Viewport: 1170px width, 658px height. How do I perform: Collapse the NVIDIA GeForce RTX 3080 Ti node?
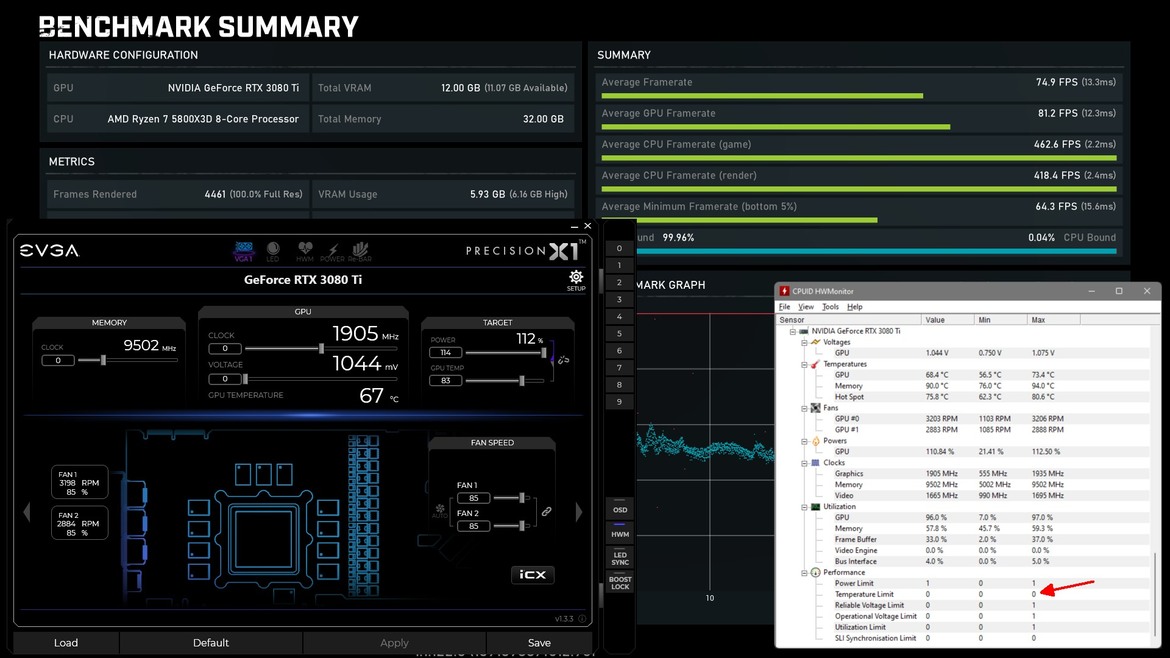(x=792, y=331)
